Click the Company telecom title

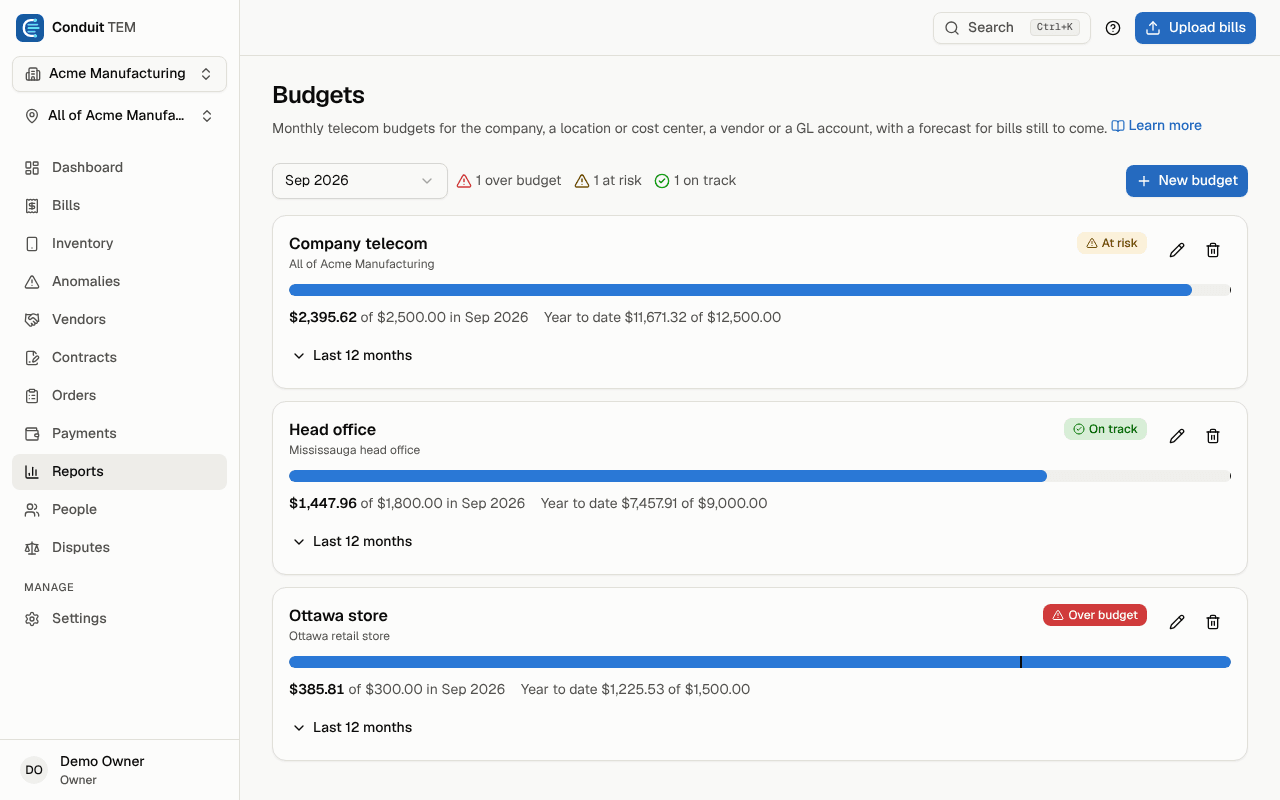(x=358, y=244)
